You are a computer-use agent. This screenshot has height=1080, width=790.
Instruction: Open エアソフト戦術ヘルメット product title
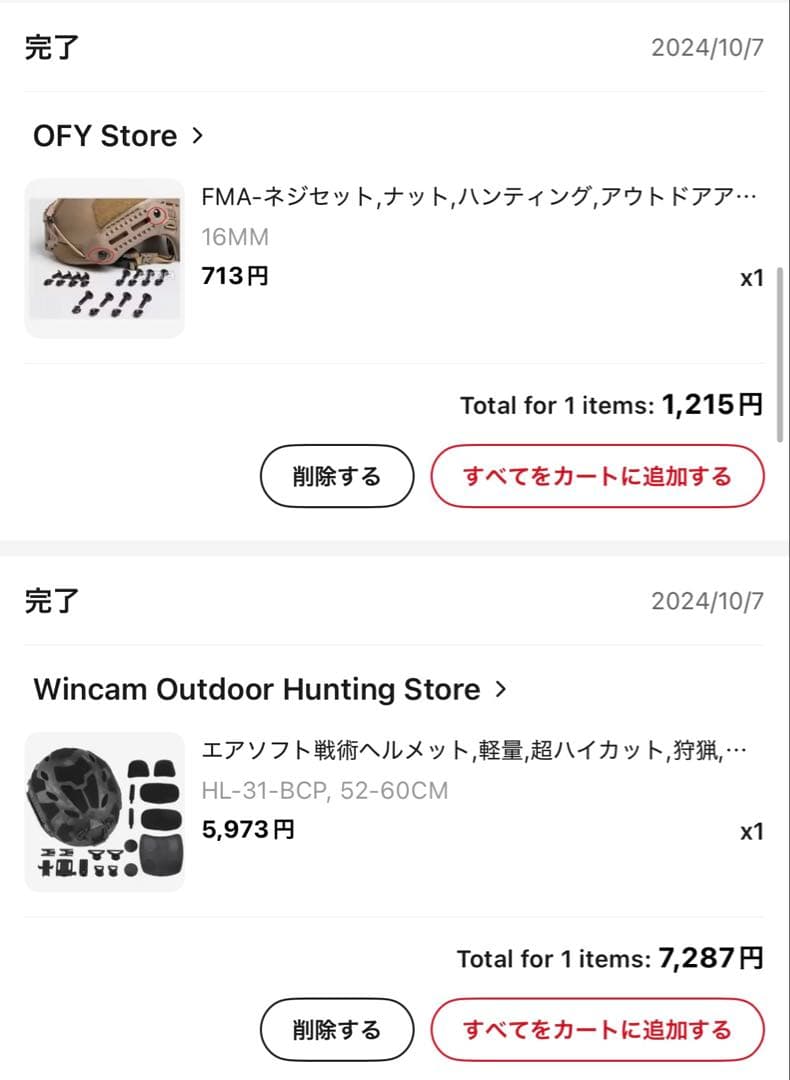(478, 751)
